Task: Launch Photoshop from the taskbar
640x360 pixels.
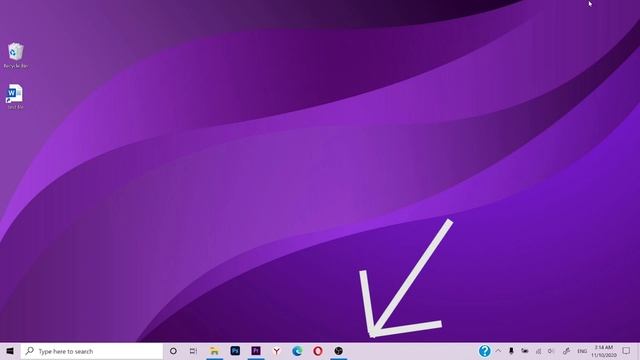Action: tap(235, 351)
